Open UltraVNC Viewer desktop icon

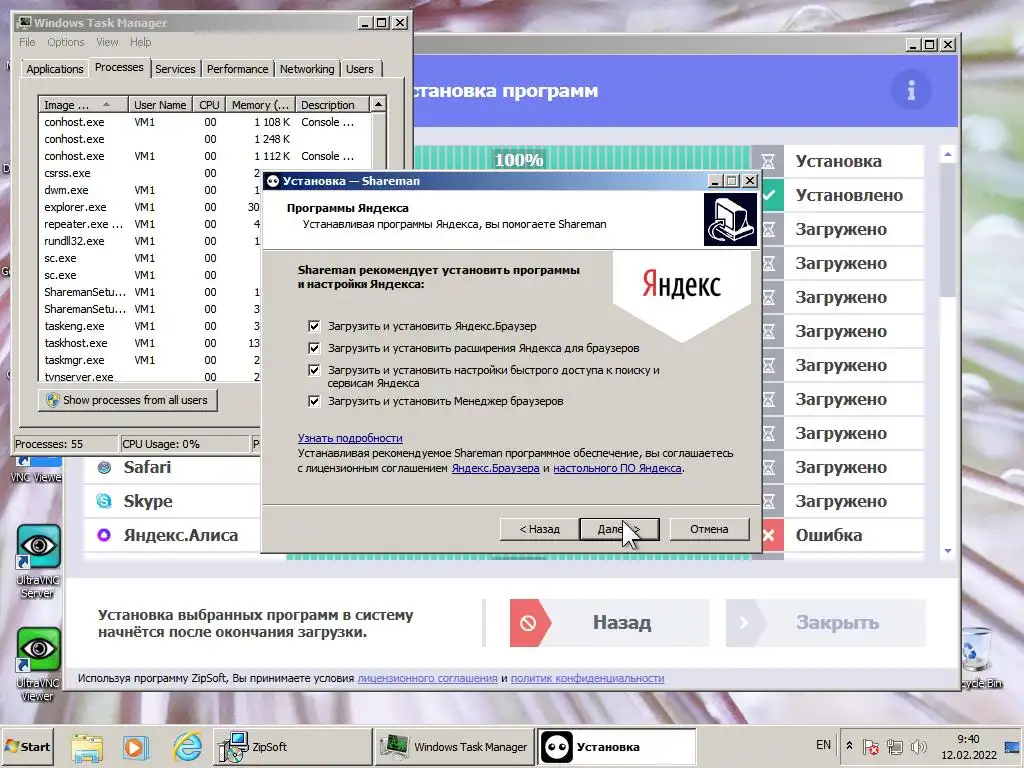click(38, 664)
